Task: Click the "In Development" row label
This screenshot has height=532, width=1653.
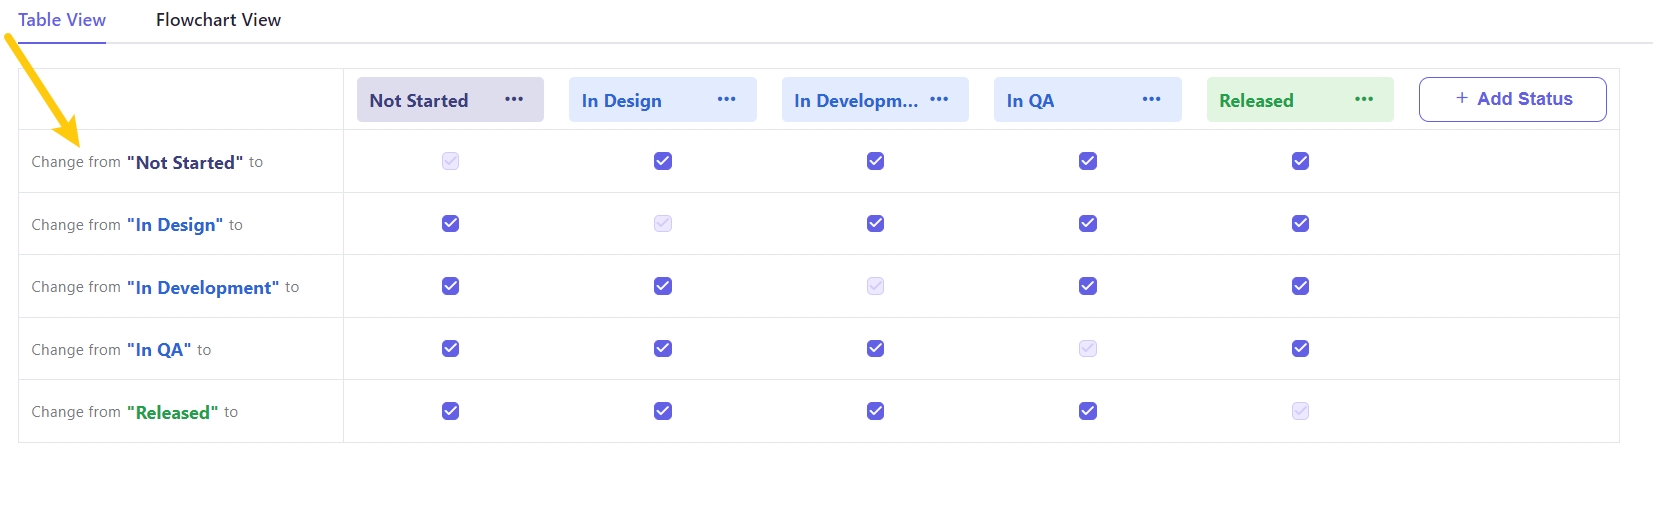Action: [203, 288]
